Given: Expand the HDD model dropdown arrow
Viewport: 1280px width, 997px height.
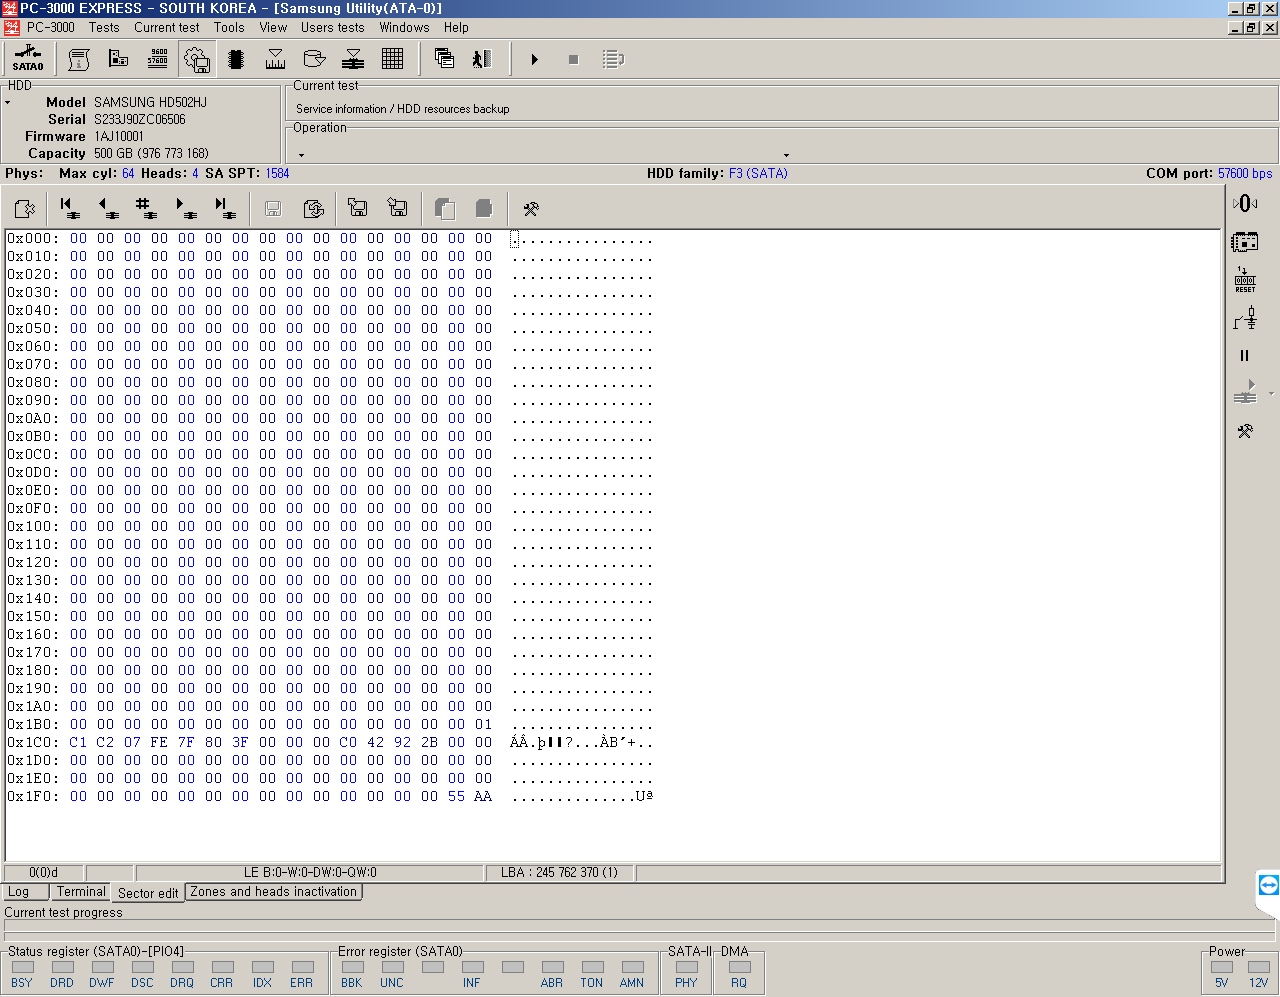Looking at the screenshot, I should tap(8, 103).
